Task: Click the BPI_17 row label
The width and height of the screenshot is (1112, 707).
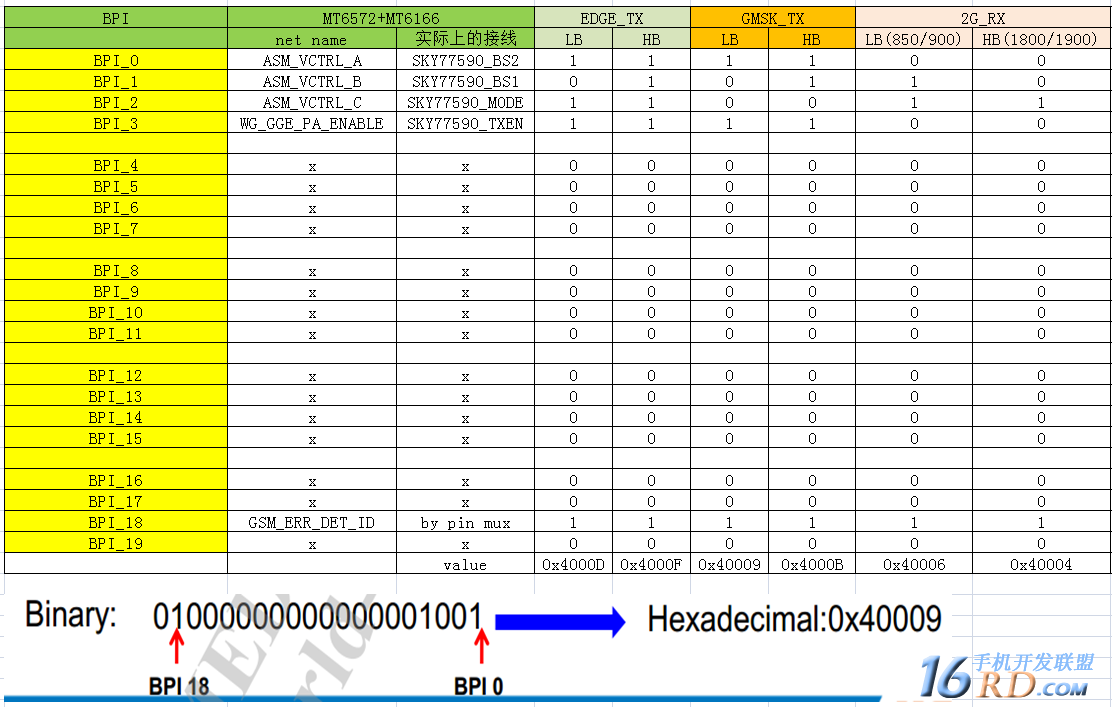Action: pyautogui.click(x=116, y=501)
